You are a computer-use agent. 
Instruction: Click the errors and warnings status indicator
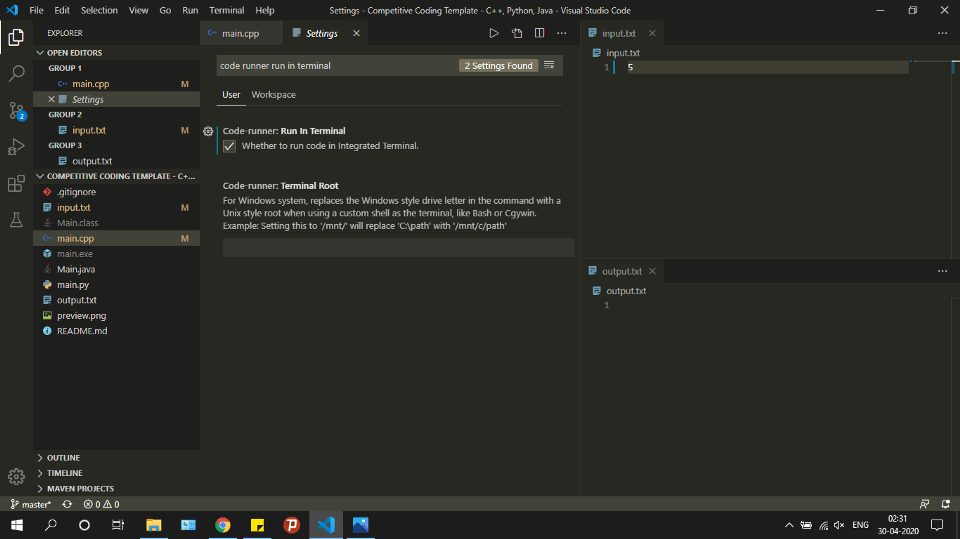tap(101, 504)
